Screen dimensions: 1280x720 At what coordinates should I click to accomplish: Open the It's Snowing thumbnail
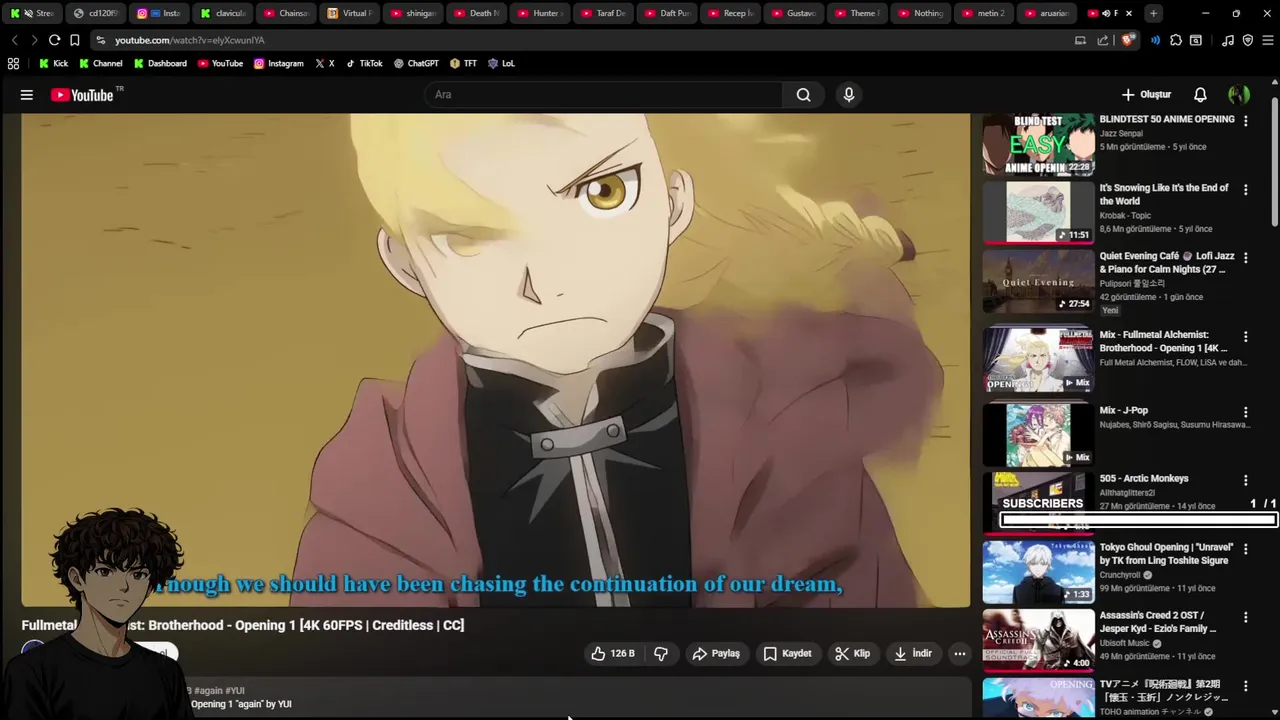1038,213
